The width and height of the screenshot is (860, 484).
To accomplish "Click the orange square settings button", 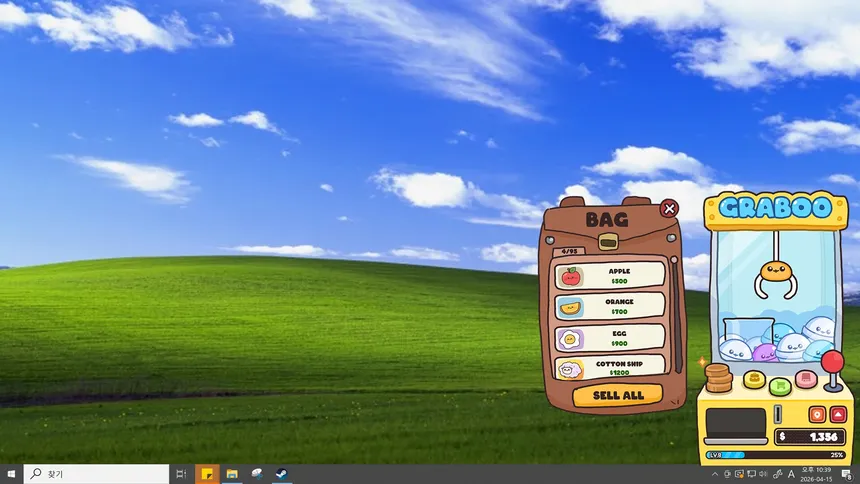I will tap(817, 414).
